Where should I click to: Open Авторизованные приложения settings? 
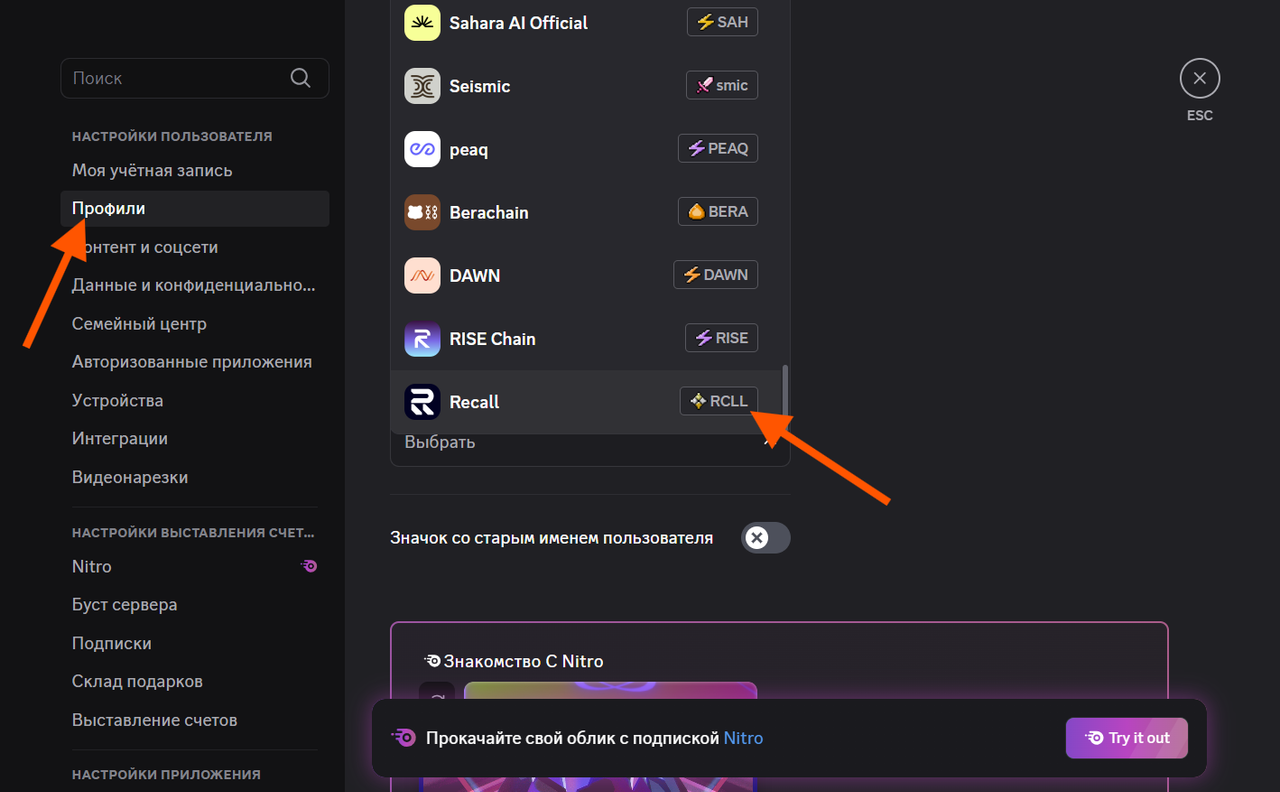(195, 362)
